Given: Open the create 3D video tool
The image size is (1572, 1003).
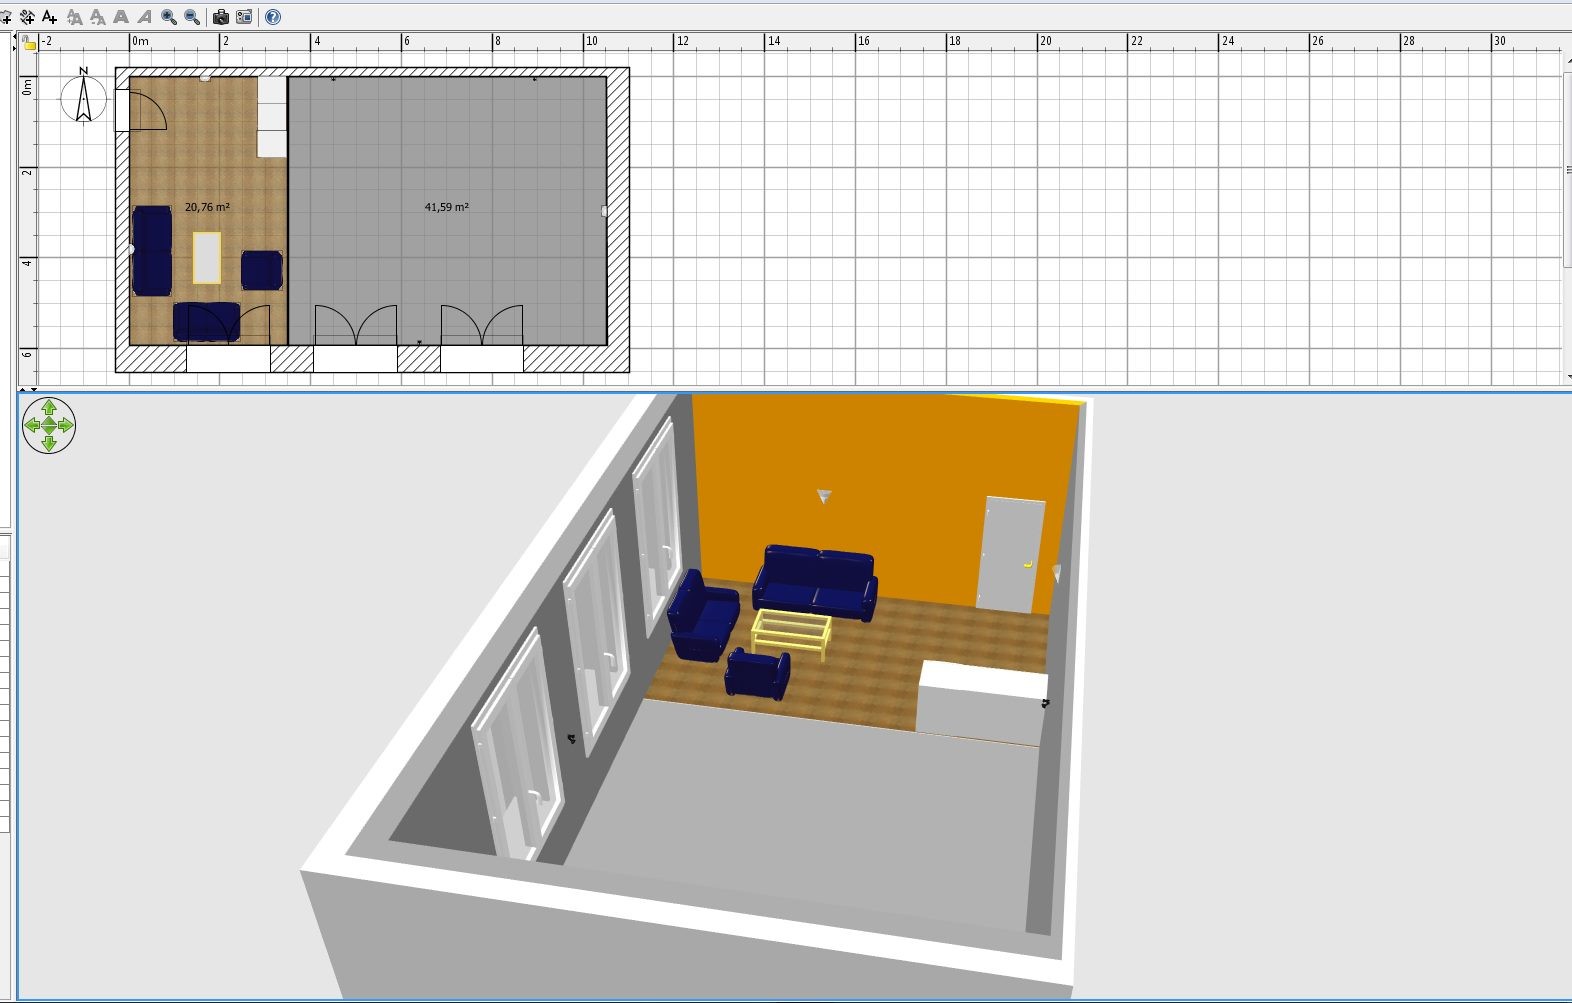Looking at the screenshot, I should [x=244, y=17].
